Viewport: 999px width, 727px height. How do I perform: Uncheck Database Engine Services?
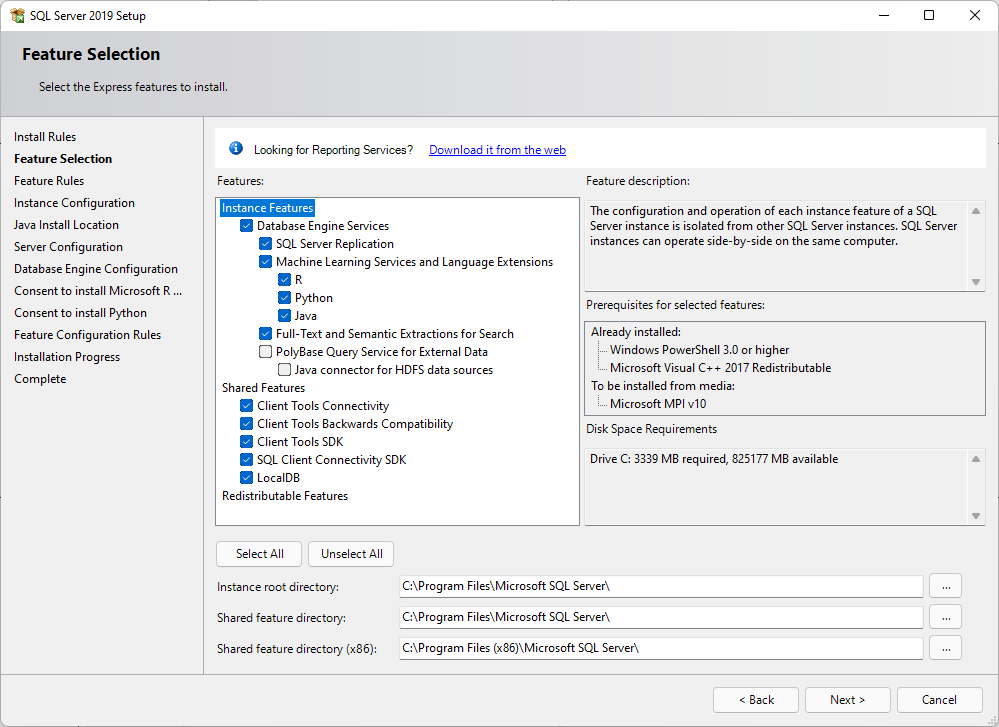pos(247,226)
